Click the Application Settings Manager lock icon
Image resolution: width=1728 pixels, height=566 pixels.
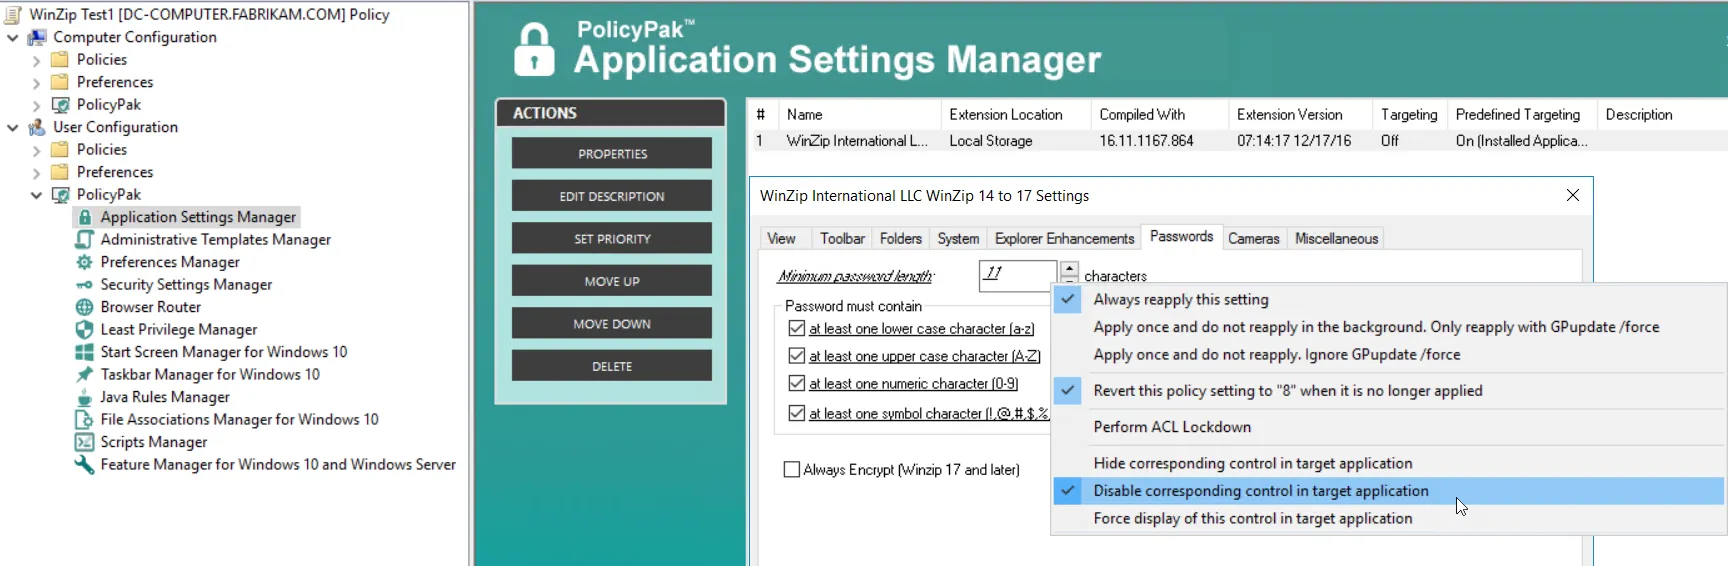point(85,217)
